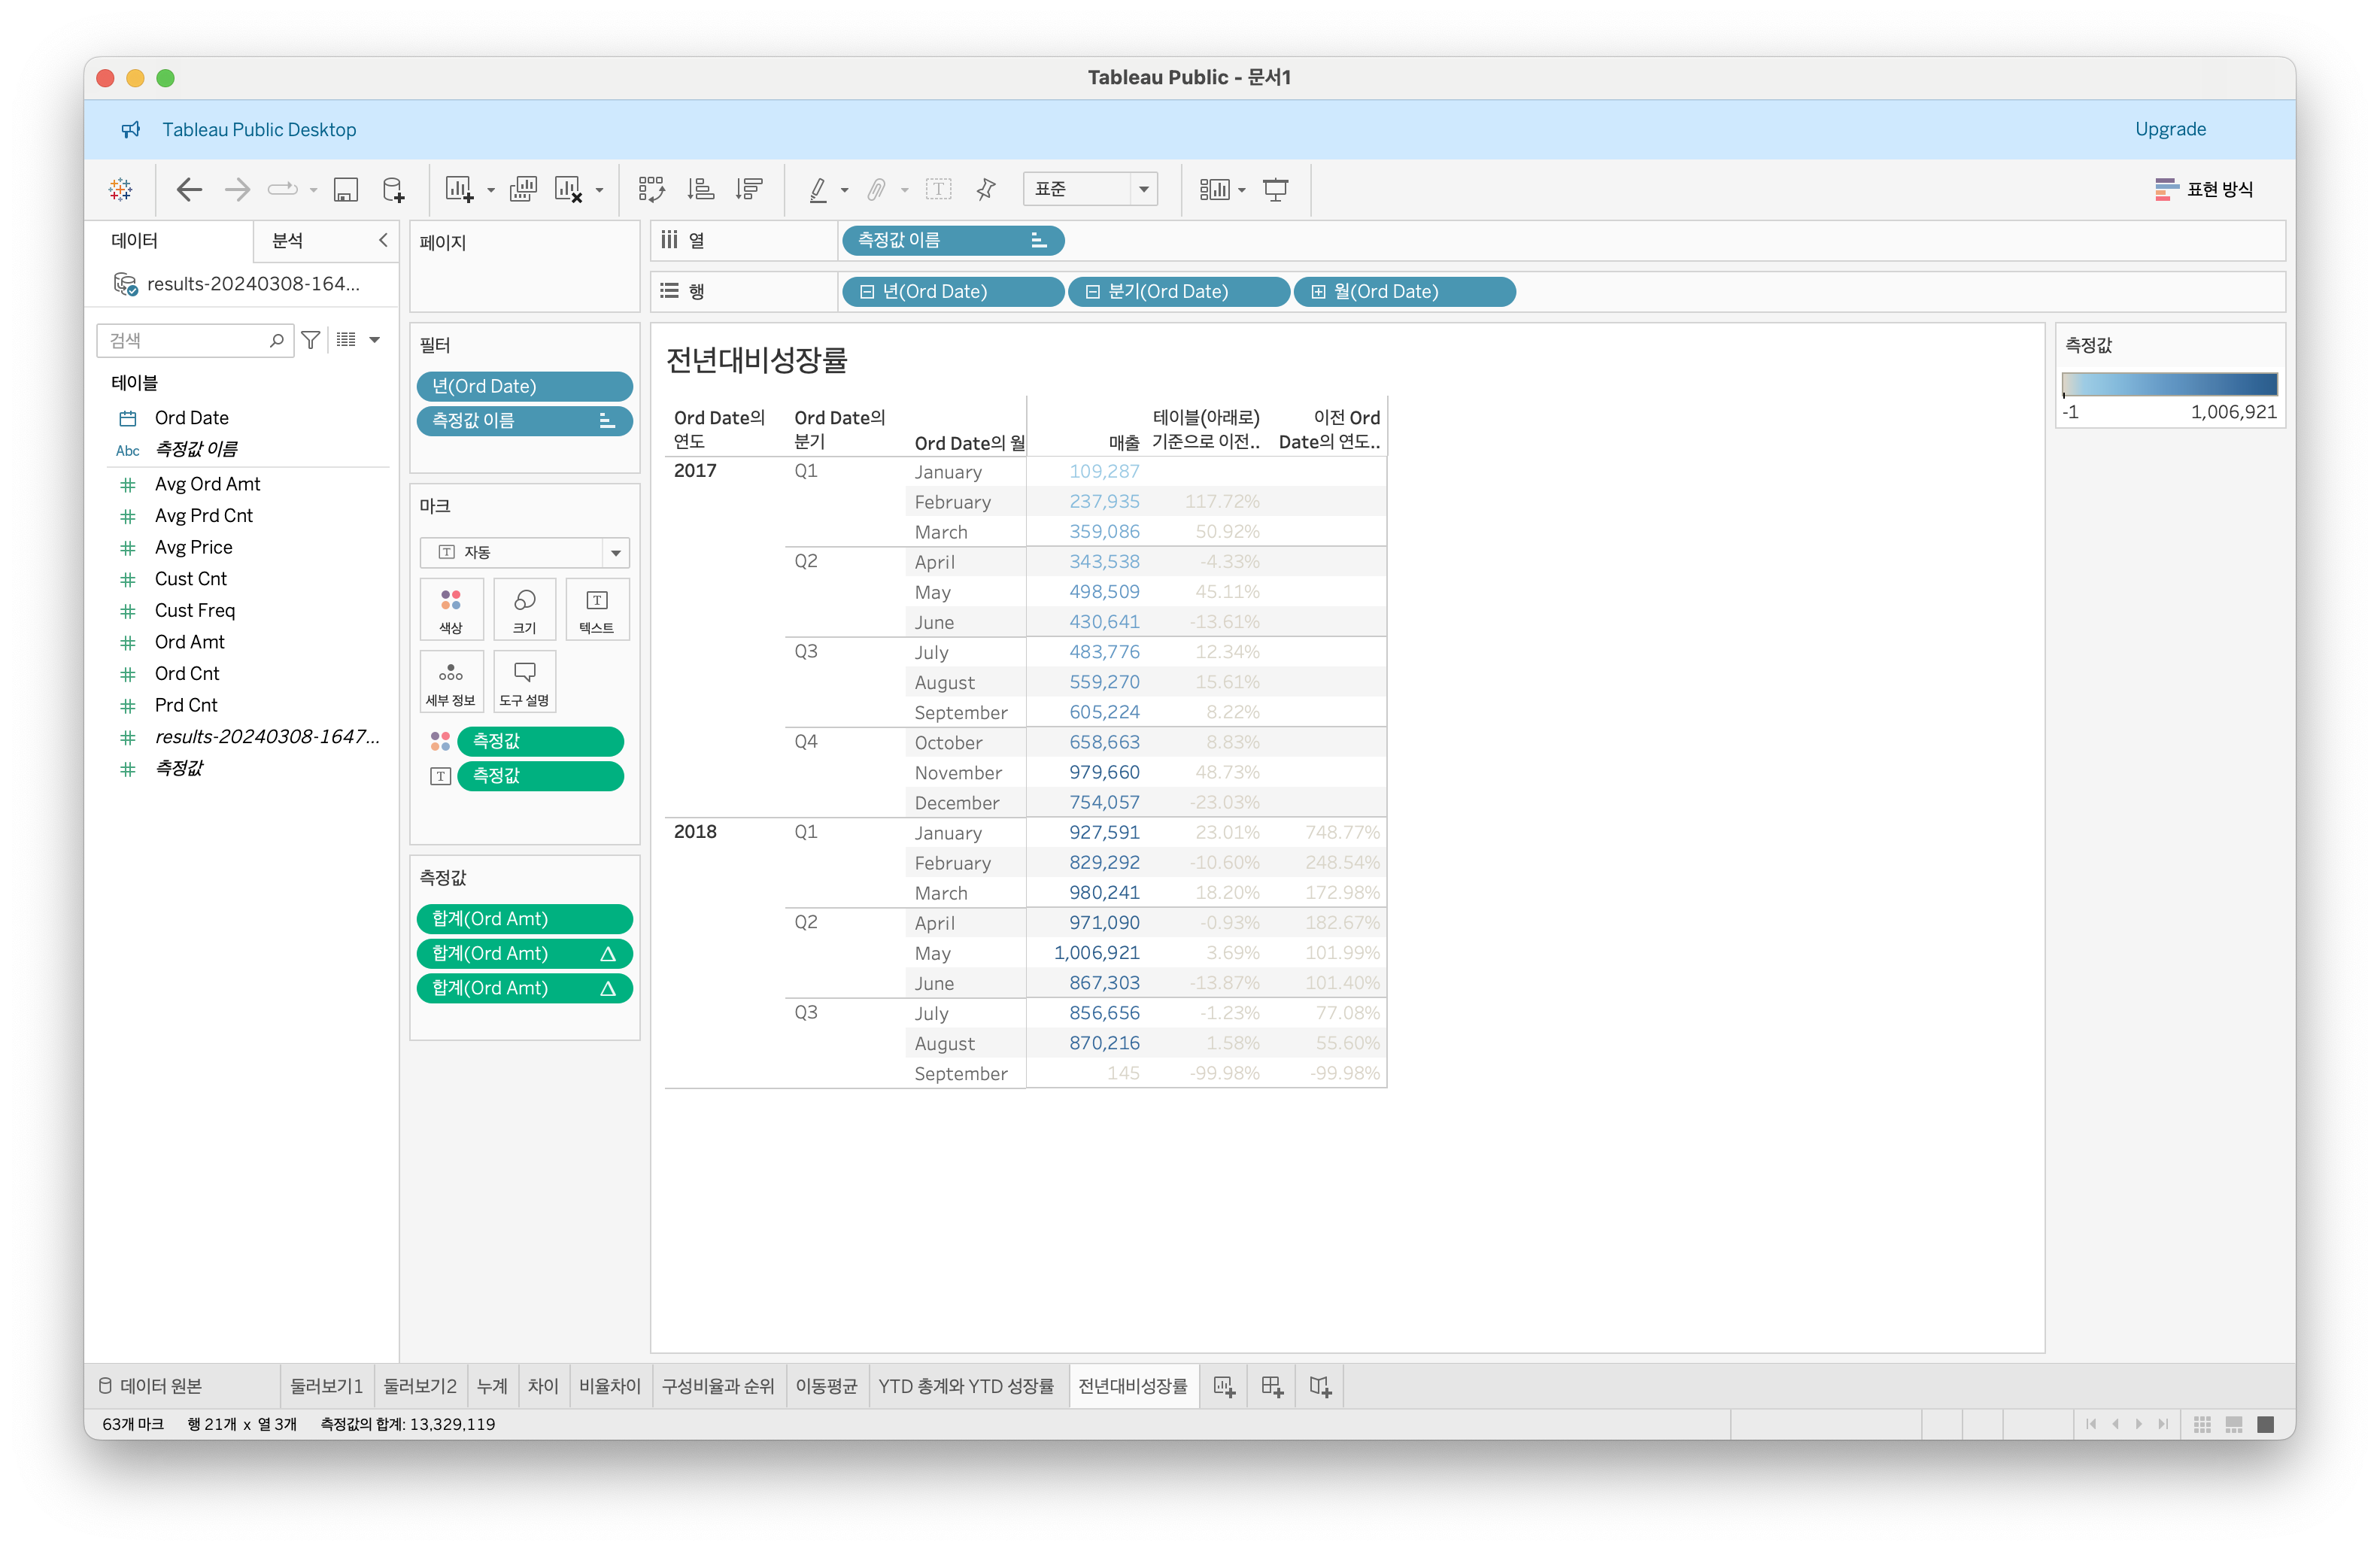Switch to the 분석 tab
2380x1551 pixels.
[288, 240]
